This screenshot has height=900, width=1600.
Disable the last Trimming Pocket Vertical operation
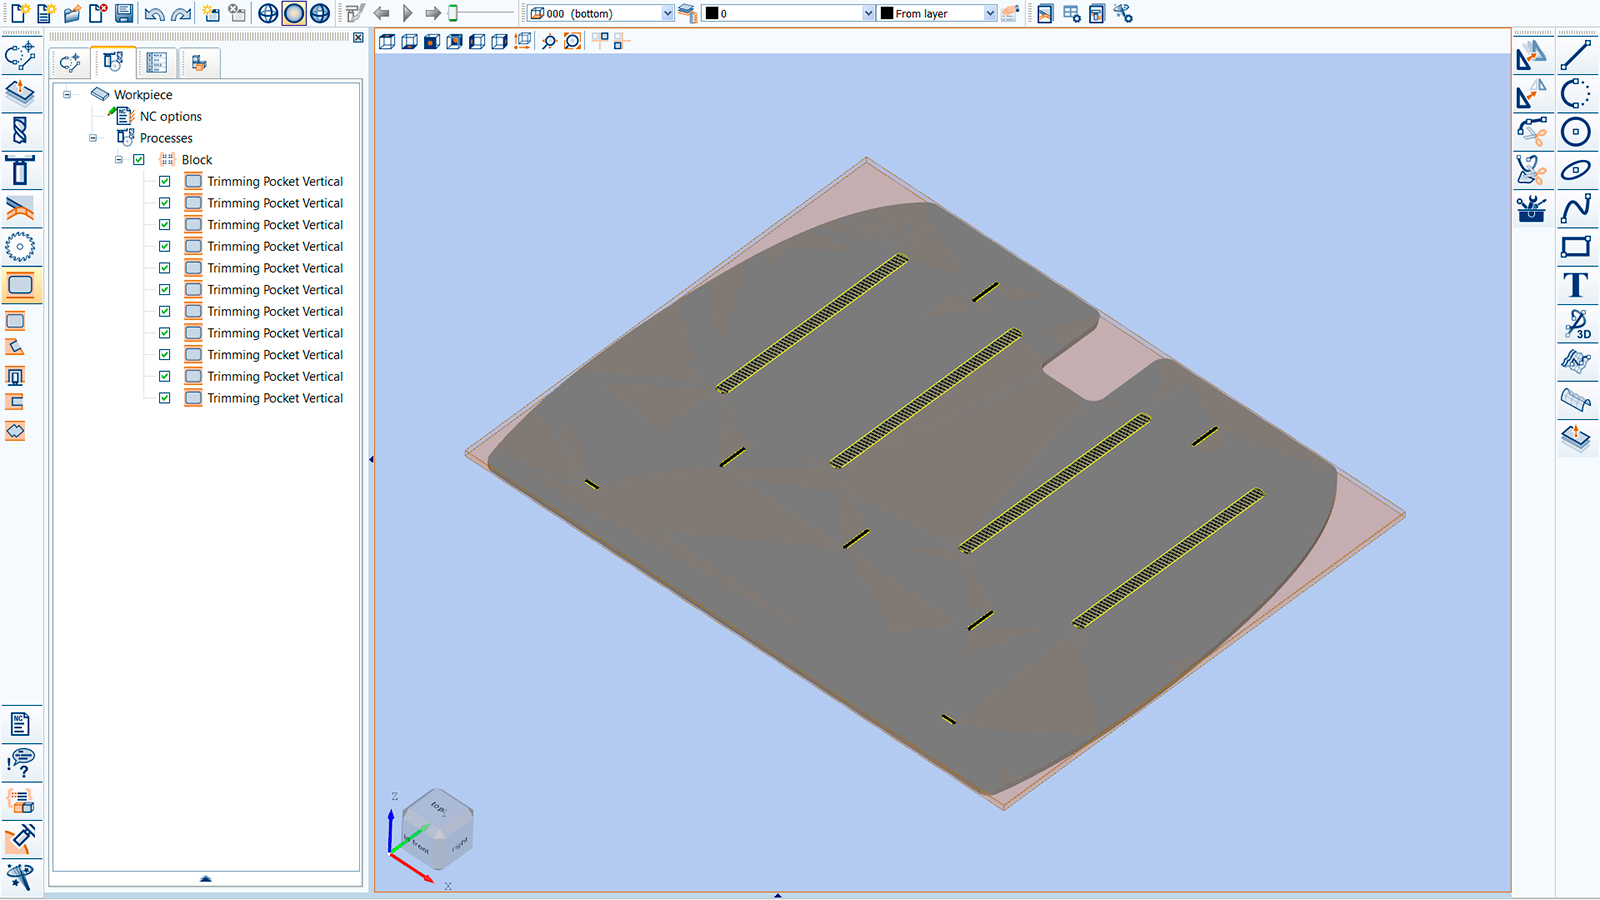point(165,398)
